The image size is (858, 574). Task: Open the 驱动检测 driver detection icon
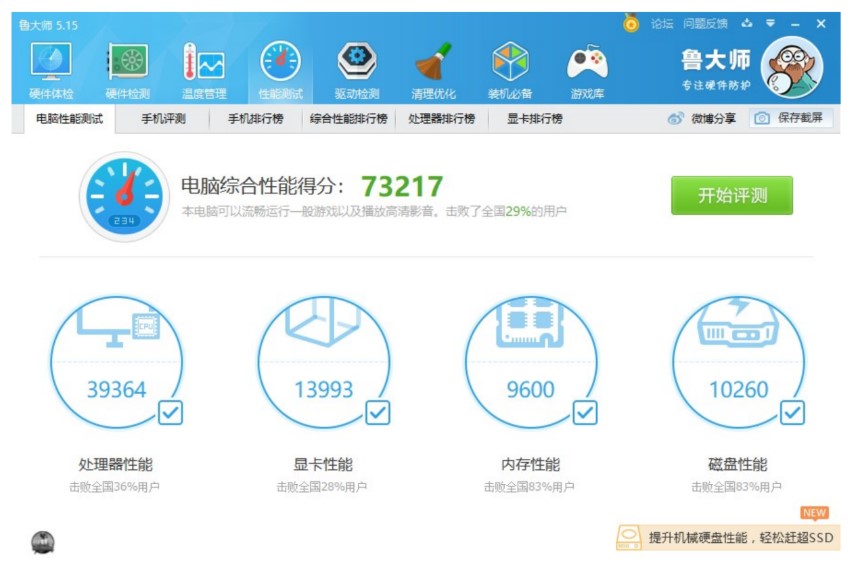tap(357, 70)
